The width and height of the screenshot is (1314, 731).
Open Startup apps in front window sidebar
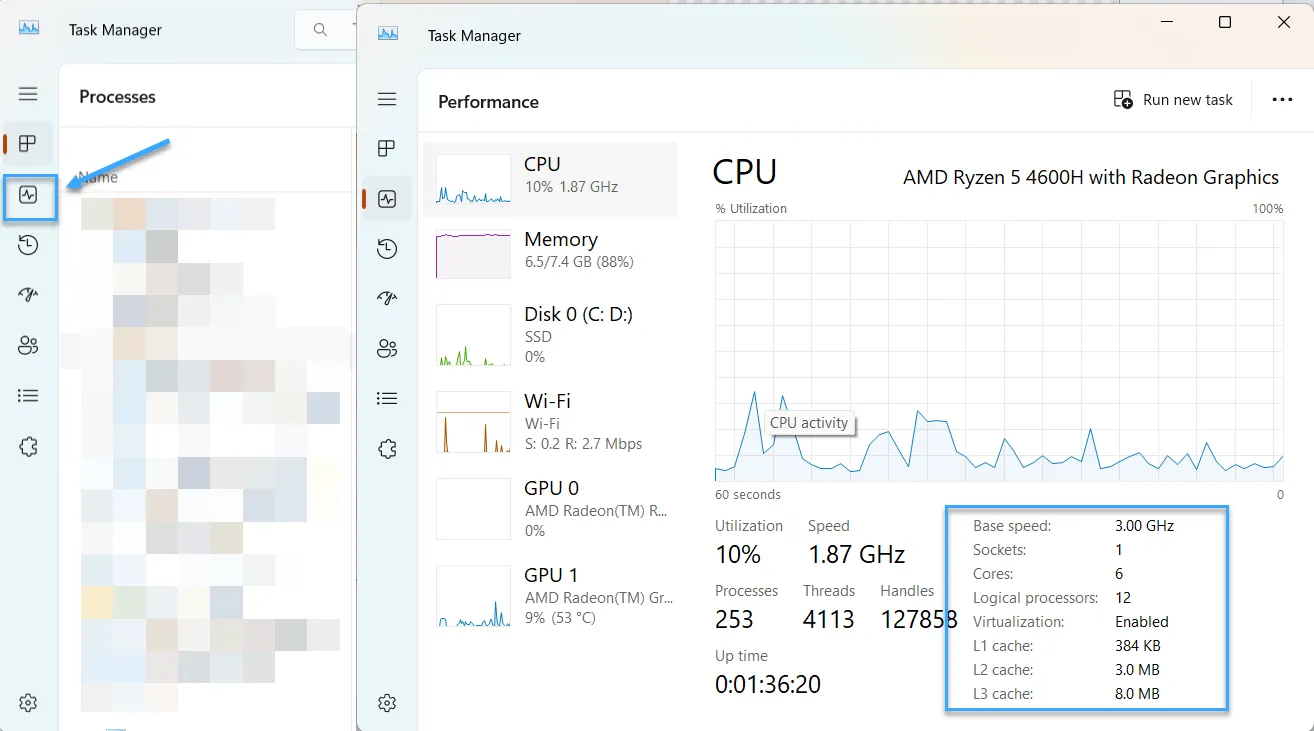387,298
